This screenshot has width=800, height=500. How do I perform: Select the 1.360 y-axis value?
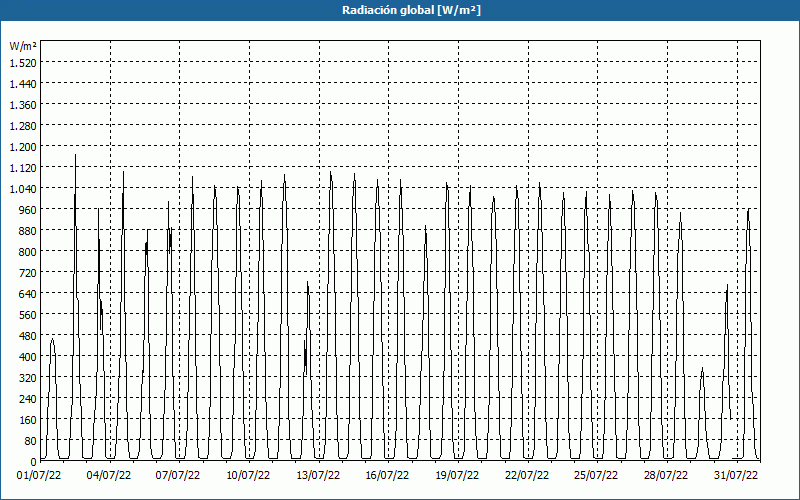point(23,105)
